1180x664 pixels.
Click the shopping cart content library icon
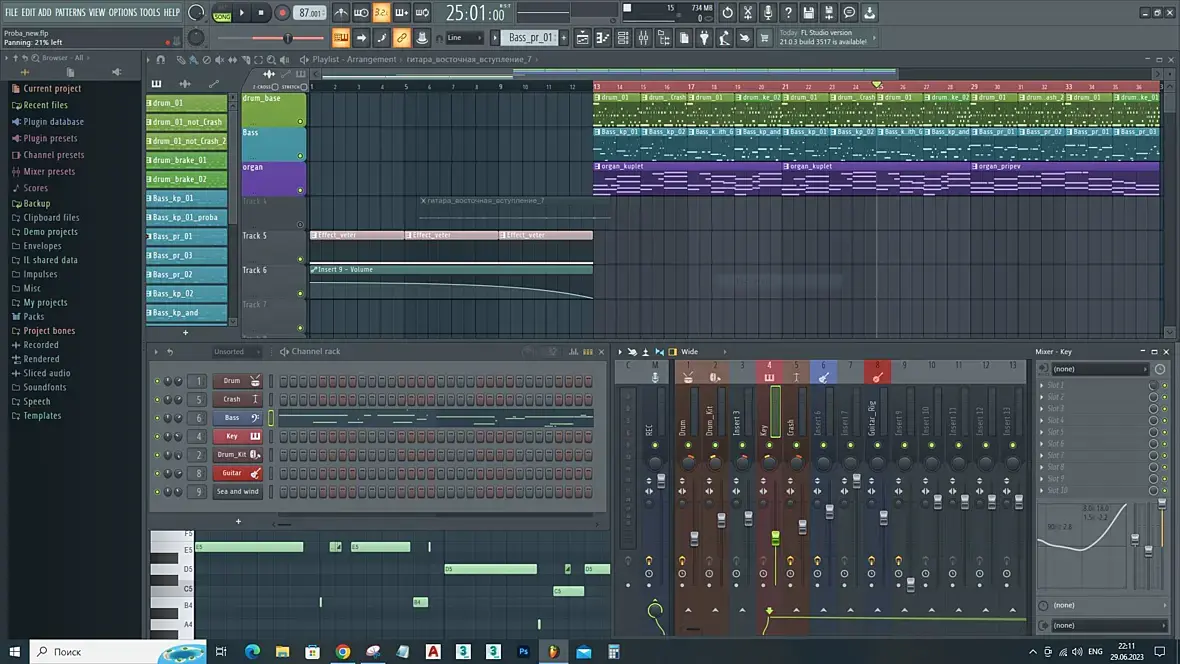pyautogui.click(x=765, y=38)
